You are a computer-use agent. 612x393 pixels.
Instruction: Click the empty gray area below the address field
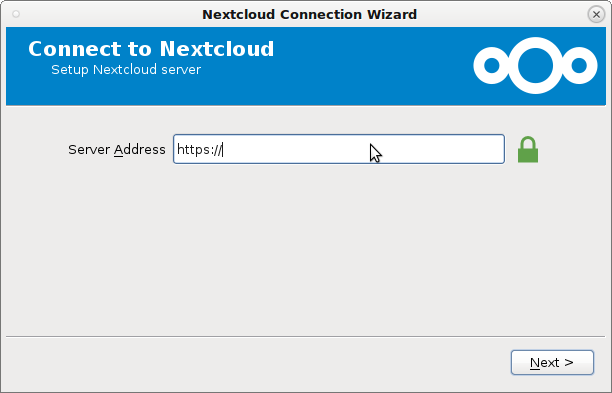click(306, 250)
